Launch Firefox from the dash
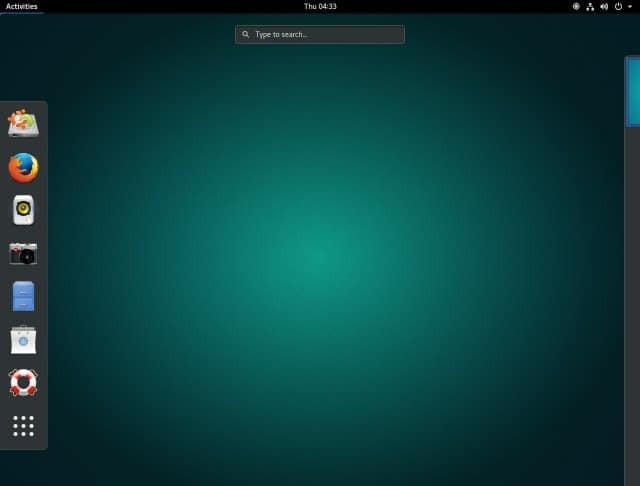This screenshot has width=640, height=486. coord(23,167)
